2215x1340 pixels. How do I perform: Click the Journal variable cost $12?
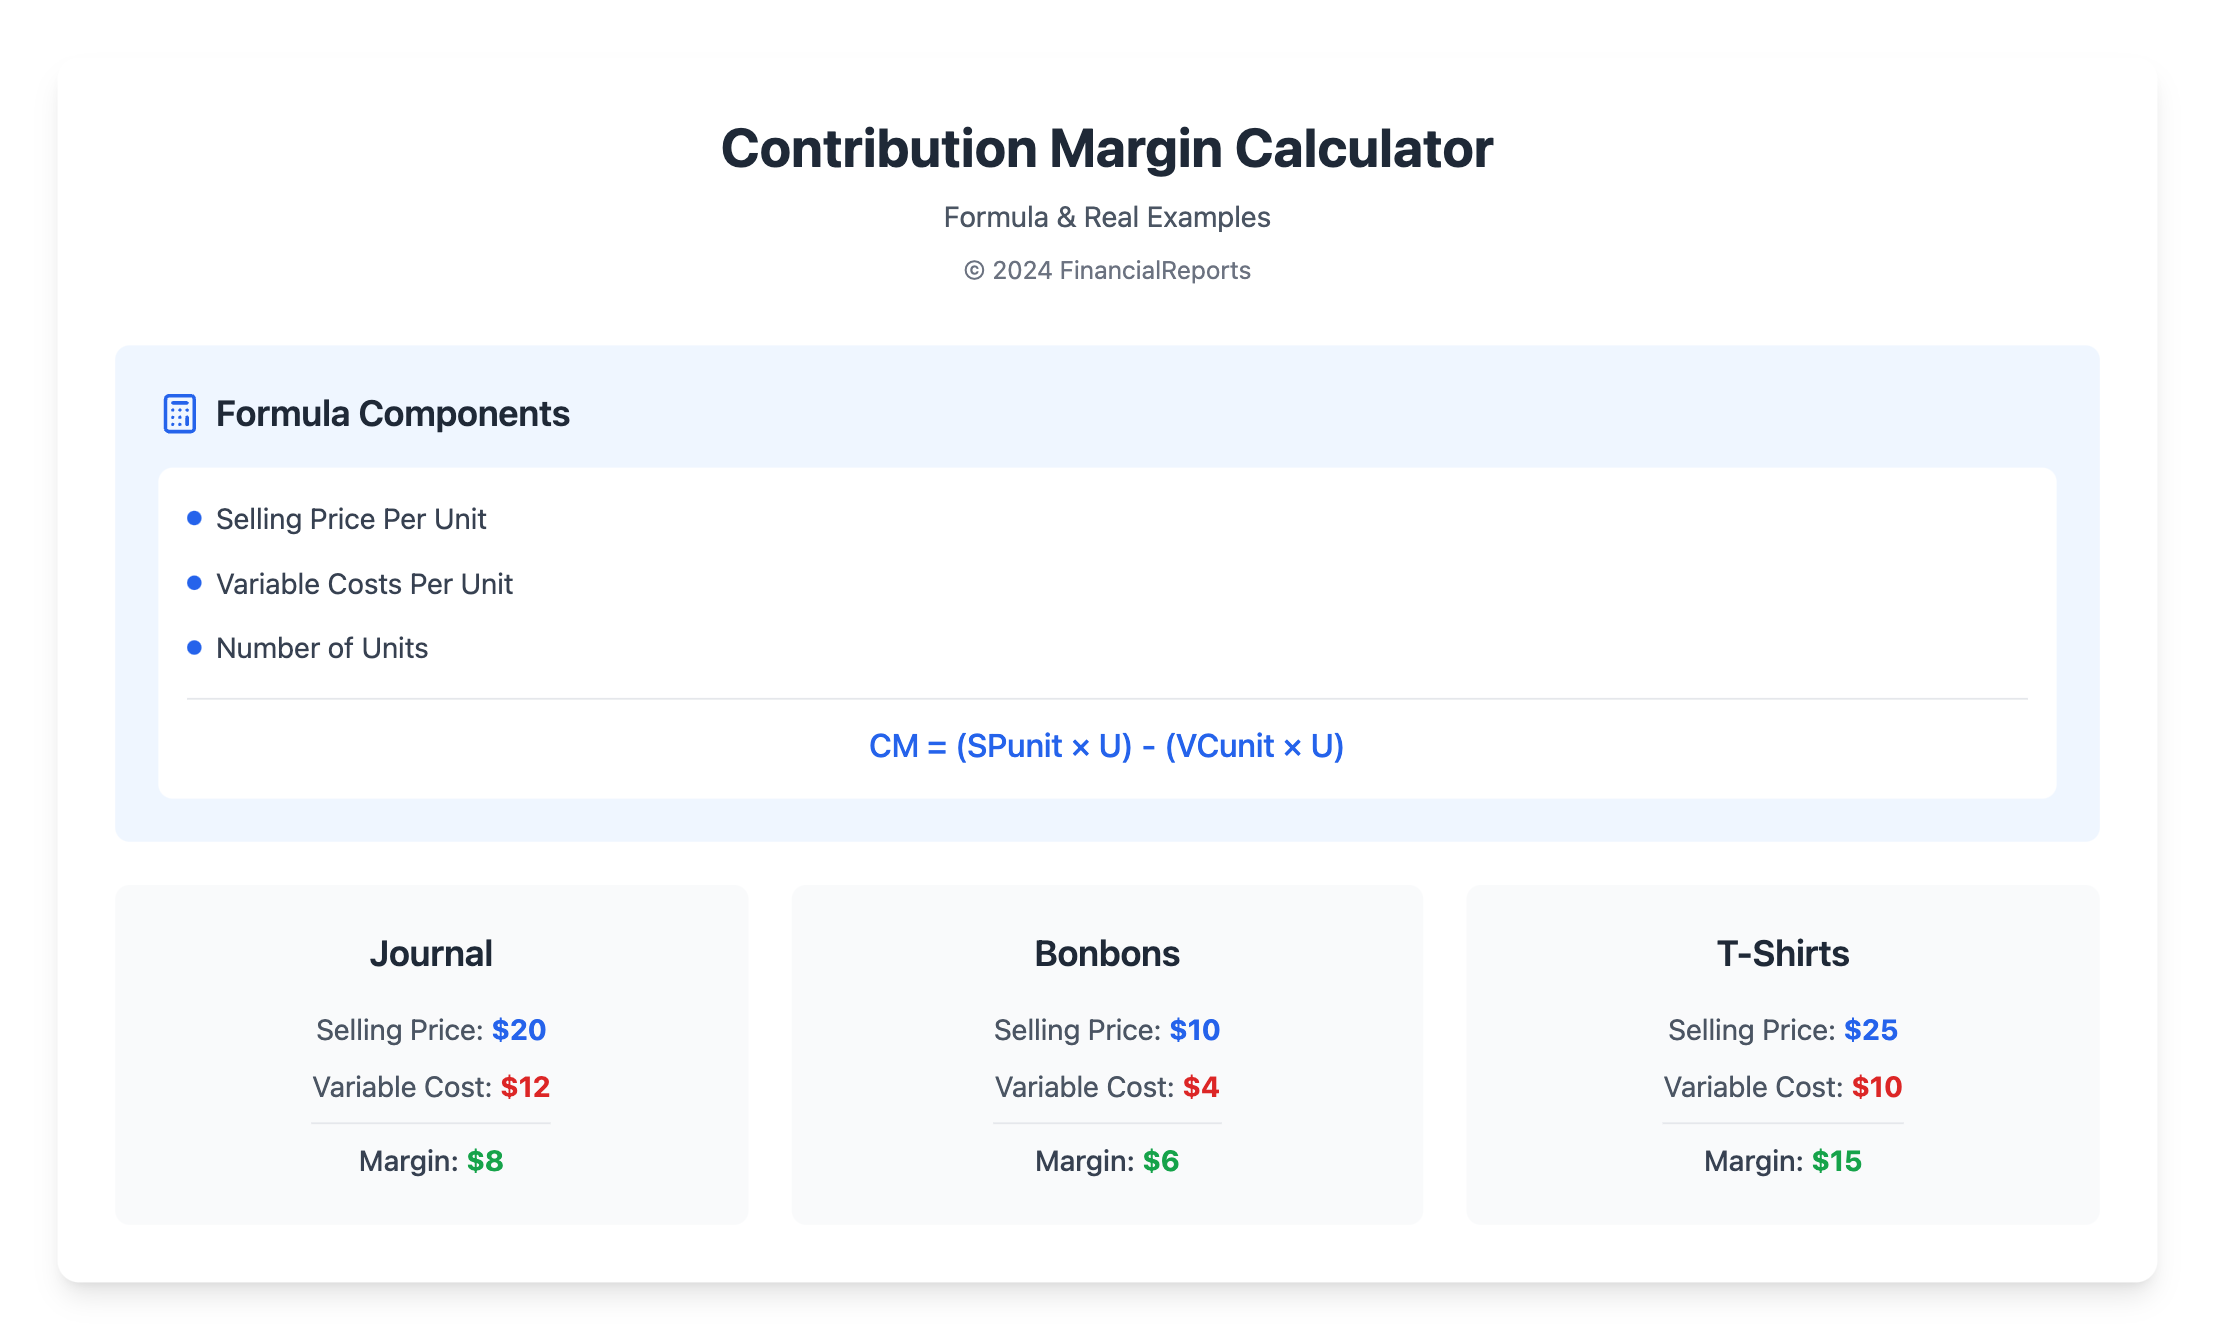[x=525, y=1087]
